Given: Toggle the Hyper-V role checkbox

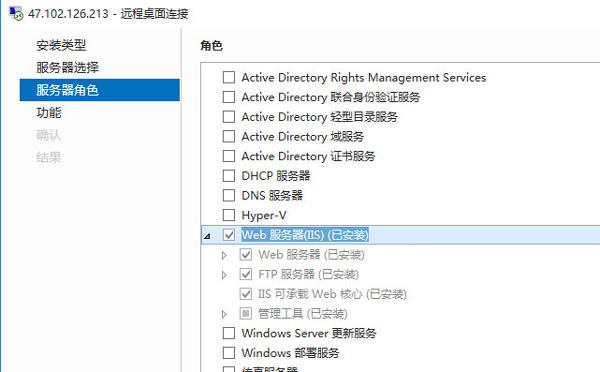Looking at the screenshot, I should click(x=229, y=215).
